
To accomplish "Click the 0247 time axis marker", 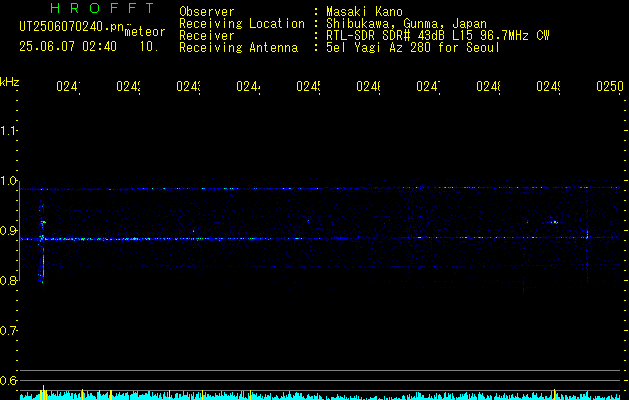I will (428, 86).
